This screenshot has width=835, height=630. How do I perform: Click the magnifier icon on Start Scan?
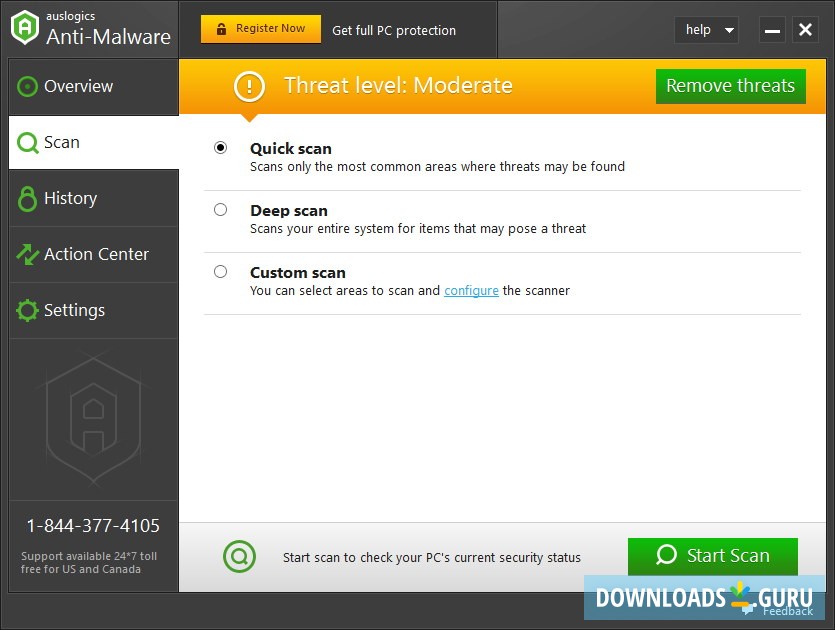666,555
